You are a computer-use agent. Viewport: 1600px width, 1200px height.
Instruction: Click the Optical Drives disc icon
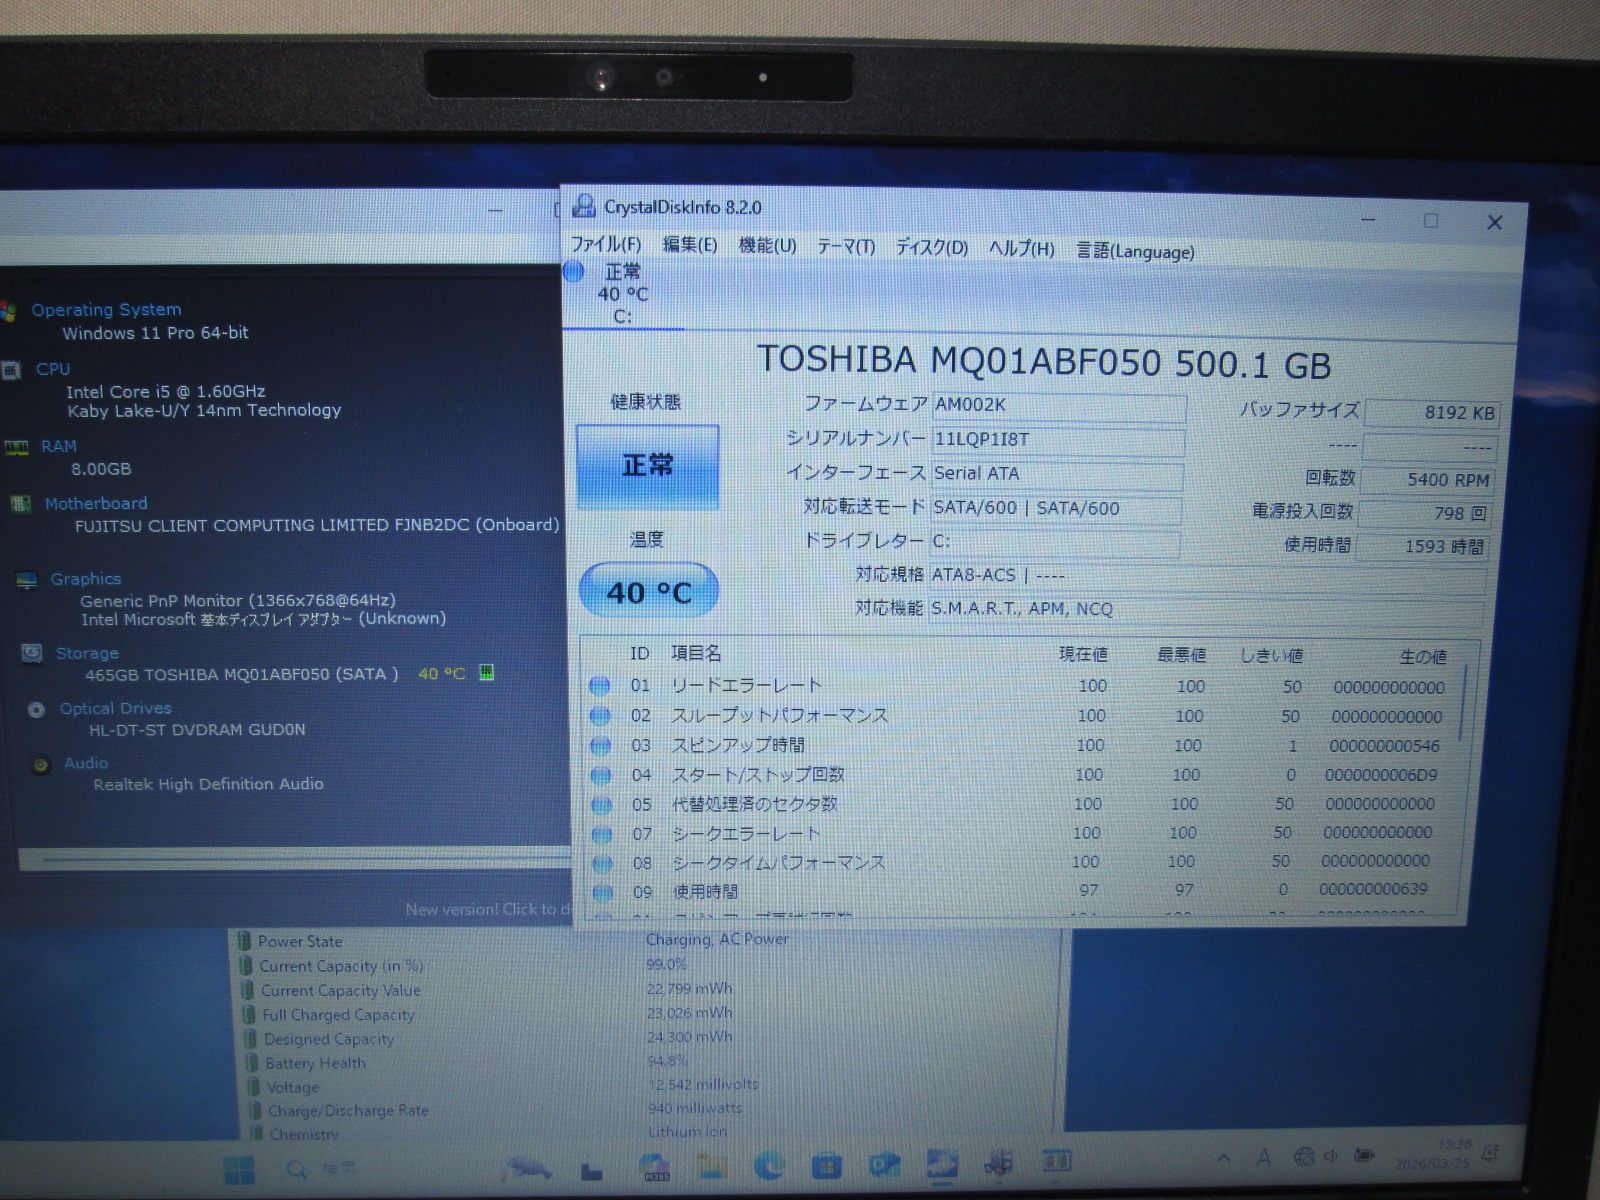[x=37, y=709]
